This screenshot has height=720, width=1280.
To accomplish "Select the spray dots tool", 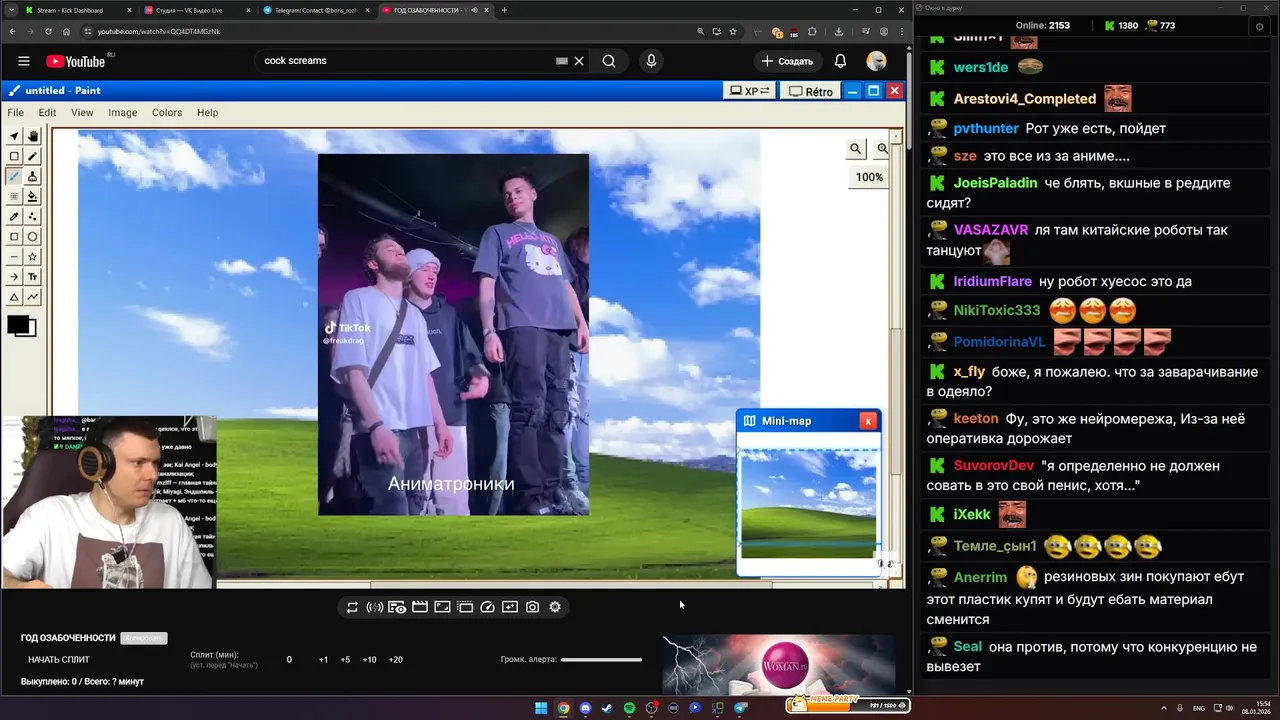I will (x=33, y=216).
